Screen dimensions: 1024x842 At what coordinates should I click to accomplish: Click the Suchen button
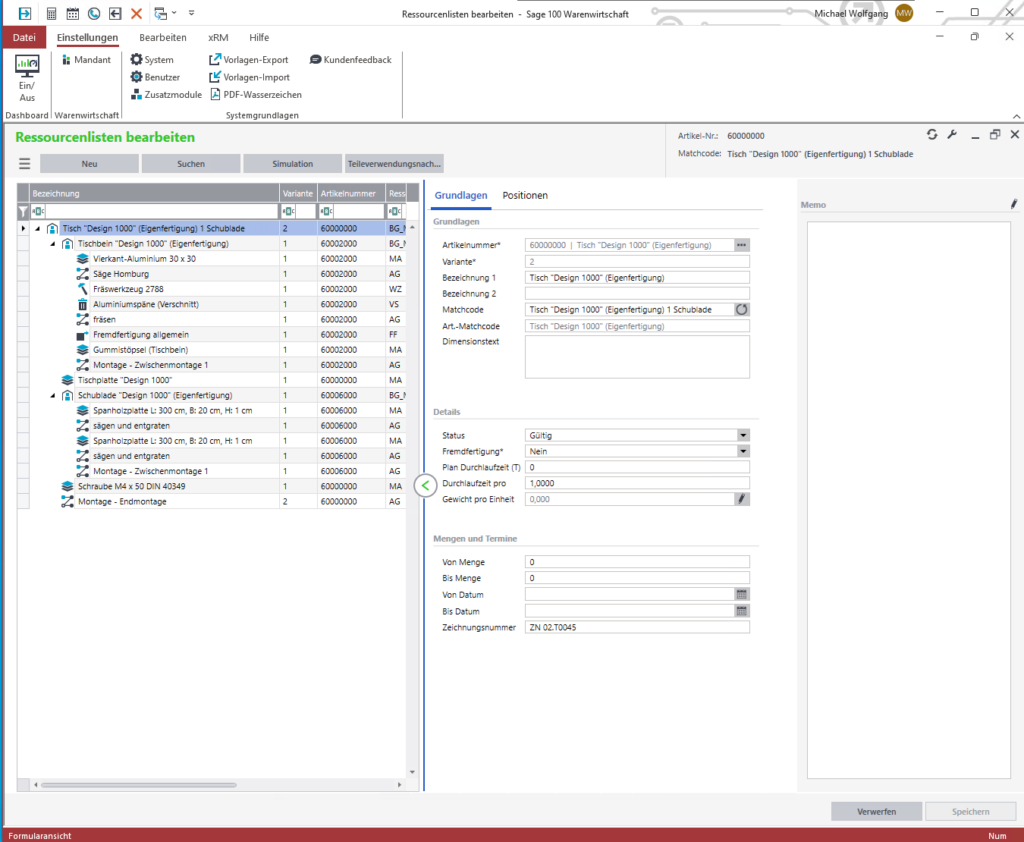point(191,164)
